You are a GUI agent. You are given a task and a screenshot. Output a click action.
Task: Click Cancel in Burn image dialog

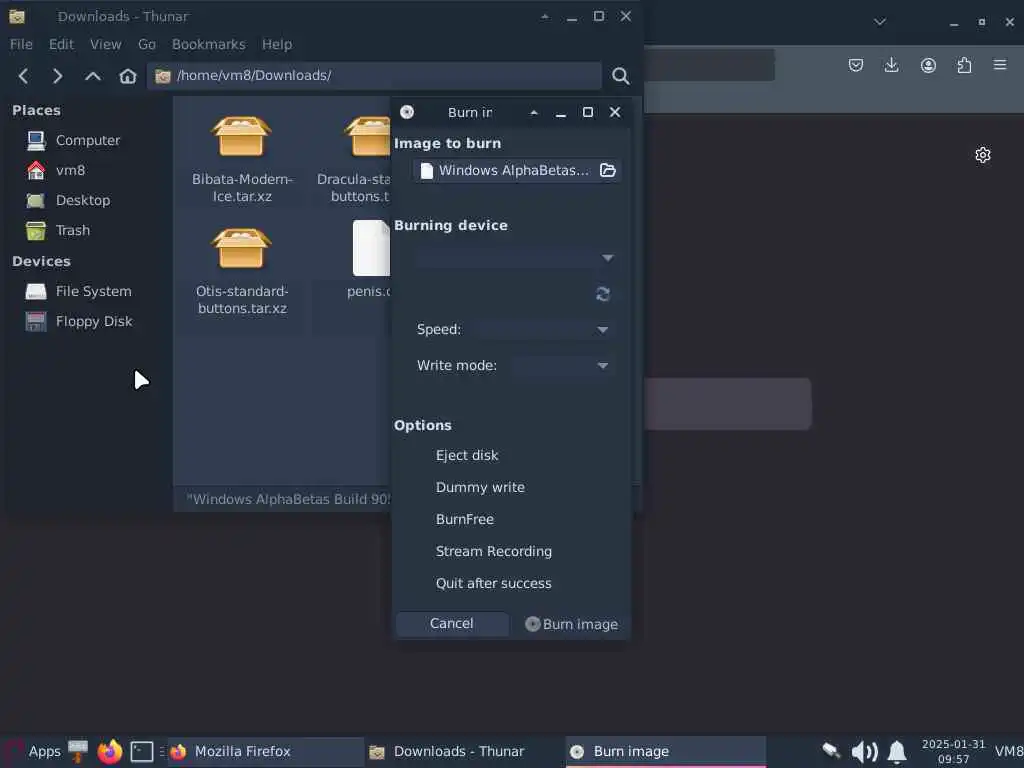[x=452, y=624]
